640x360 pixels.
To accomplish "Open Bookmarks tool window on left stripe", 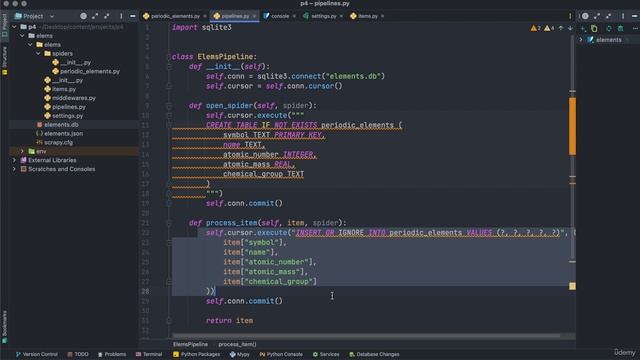I will 4,327.
